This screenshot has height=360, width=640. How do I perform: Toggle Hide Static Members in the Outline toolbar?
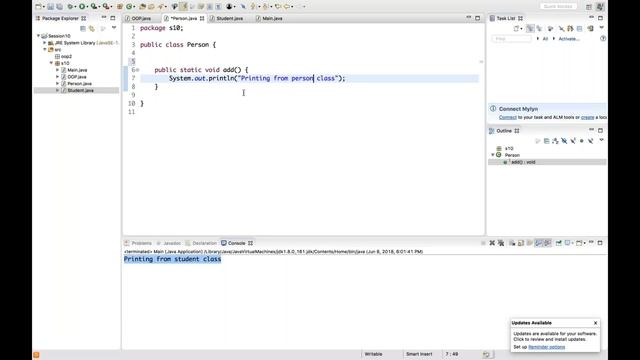573,141
